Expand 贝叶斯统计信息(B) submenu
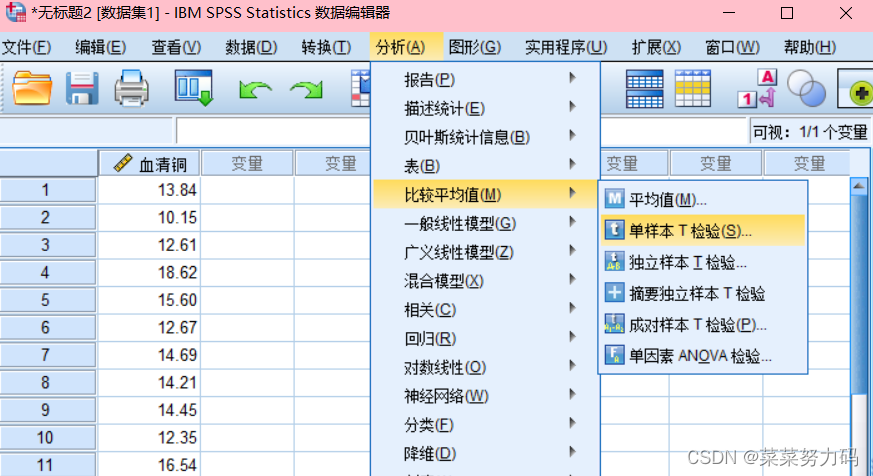The width and height of the screenshot is (873, 476). [x=486, y=137]
